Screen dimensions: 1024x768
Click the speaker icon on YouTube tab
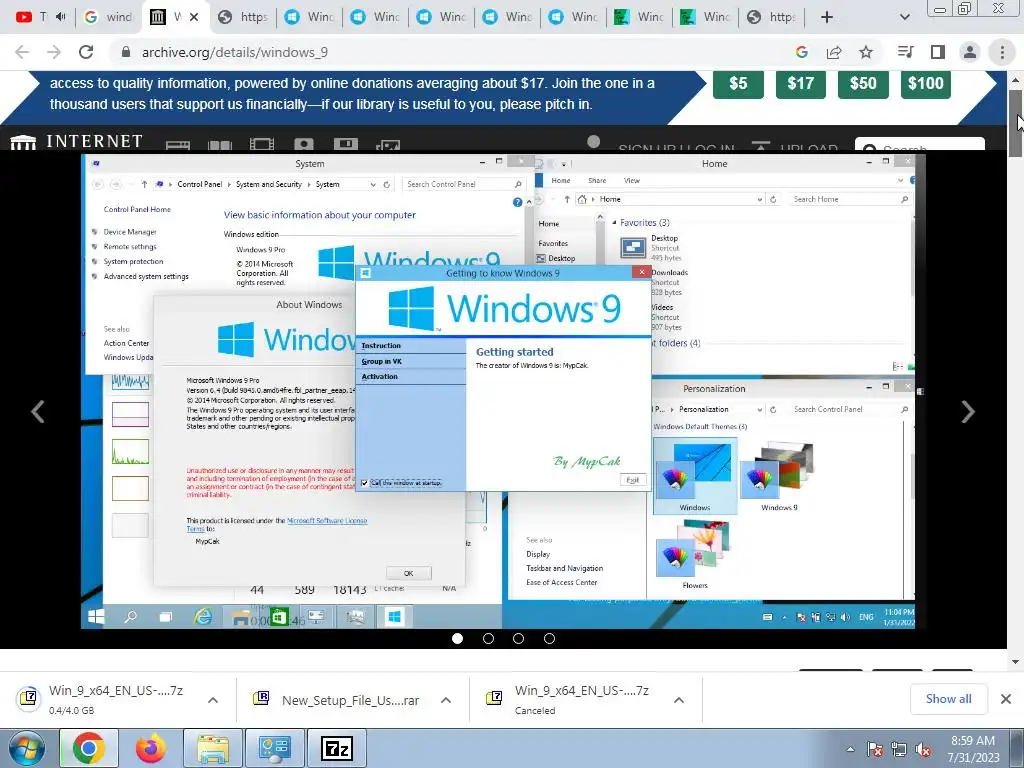click(61, 17)
